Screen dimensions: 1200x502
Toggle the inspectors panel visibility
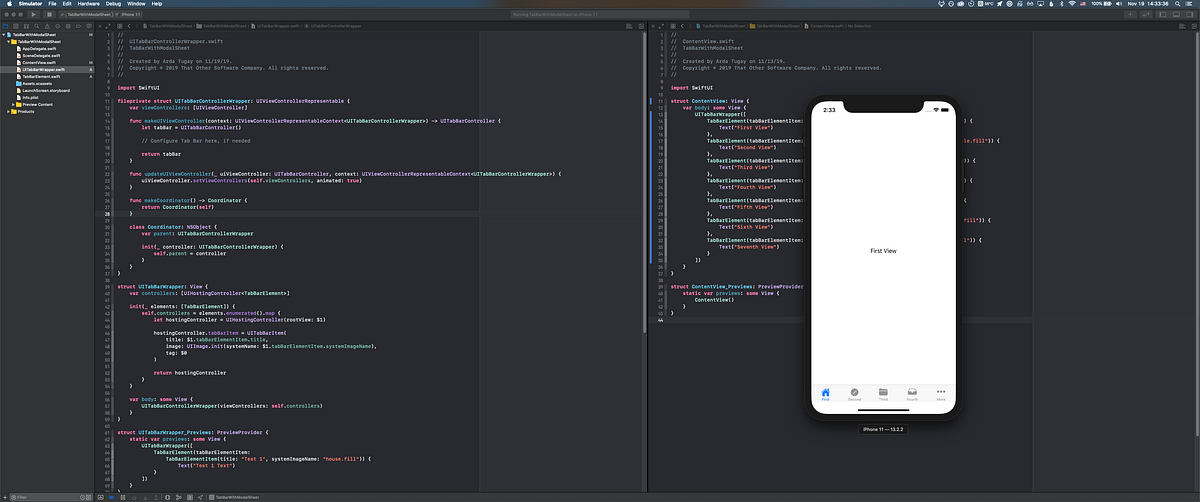click(1189, 14)
